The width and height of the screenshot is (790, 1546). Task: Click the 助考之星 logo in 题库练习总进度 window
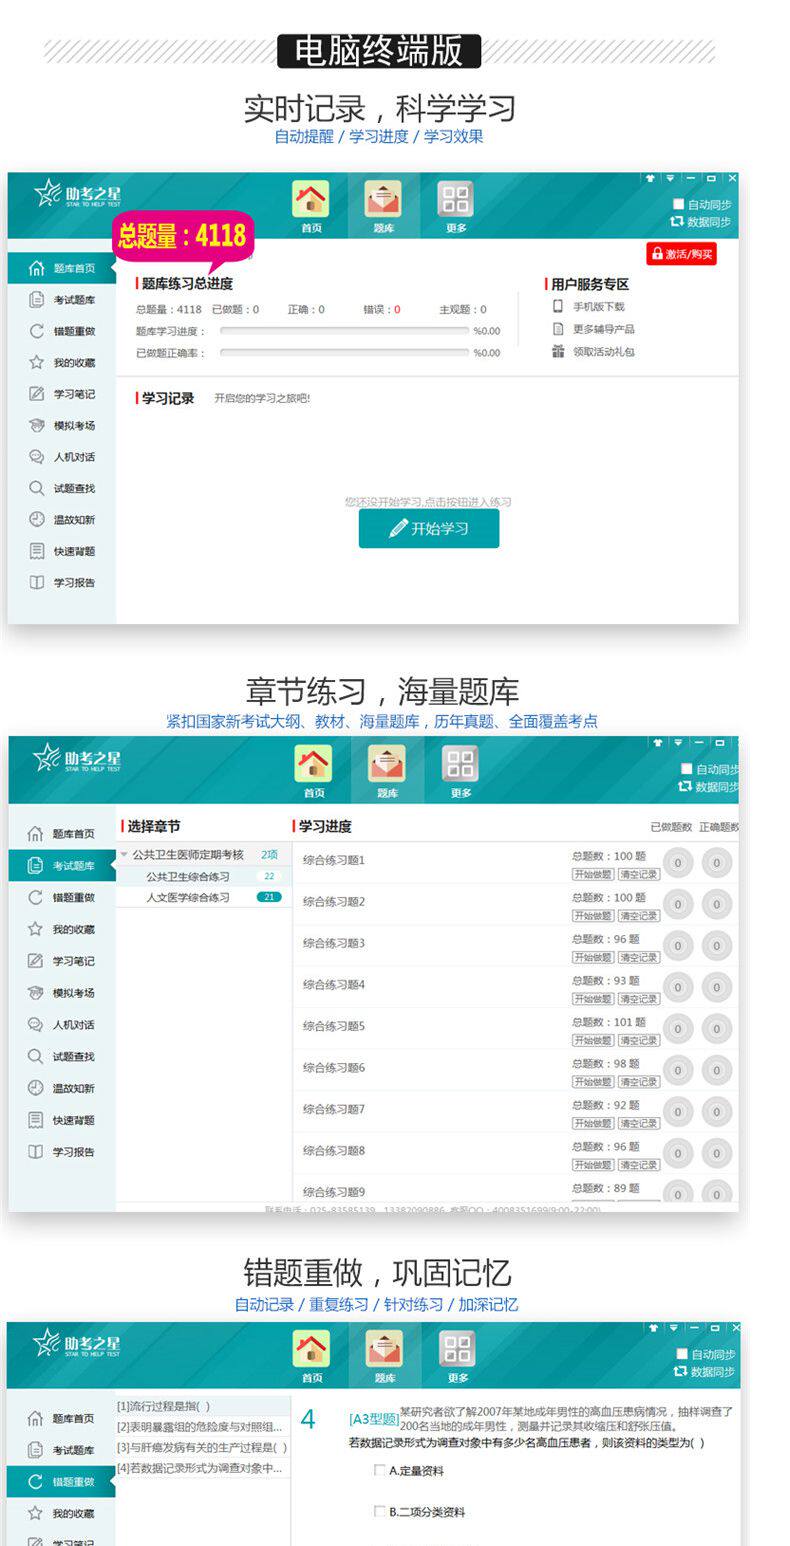click(77, 193)
